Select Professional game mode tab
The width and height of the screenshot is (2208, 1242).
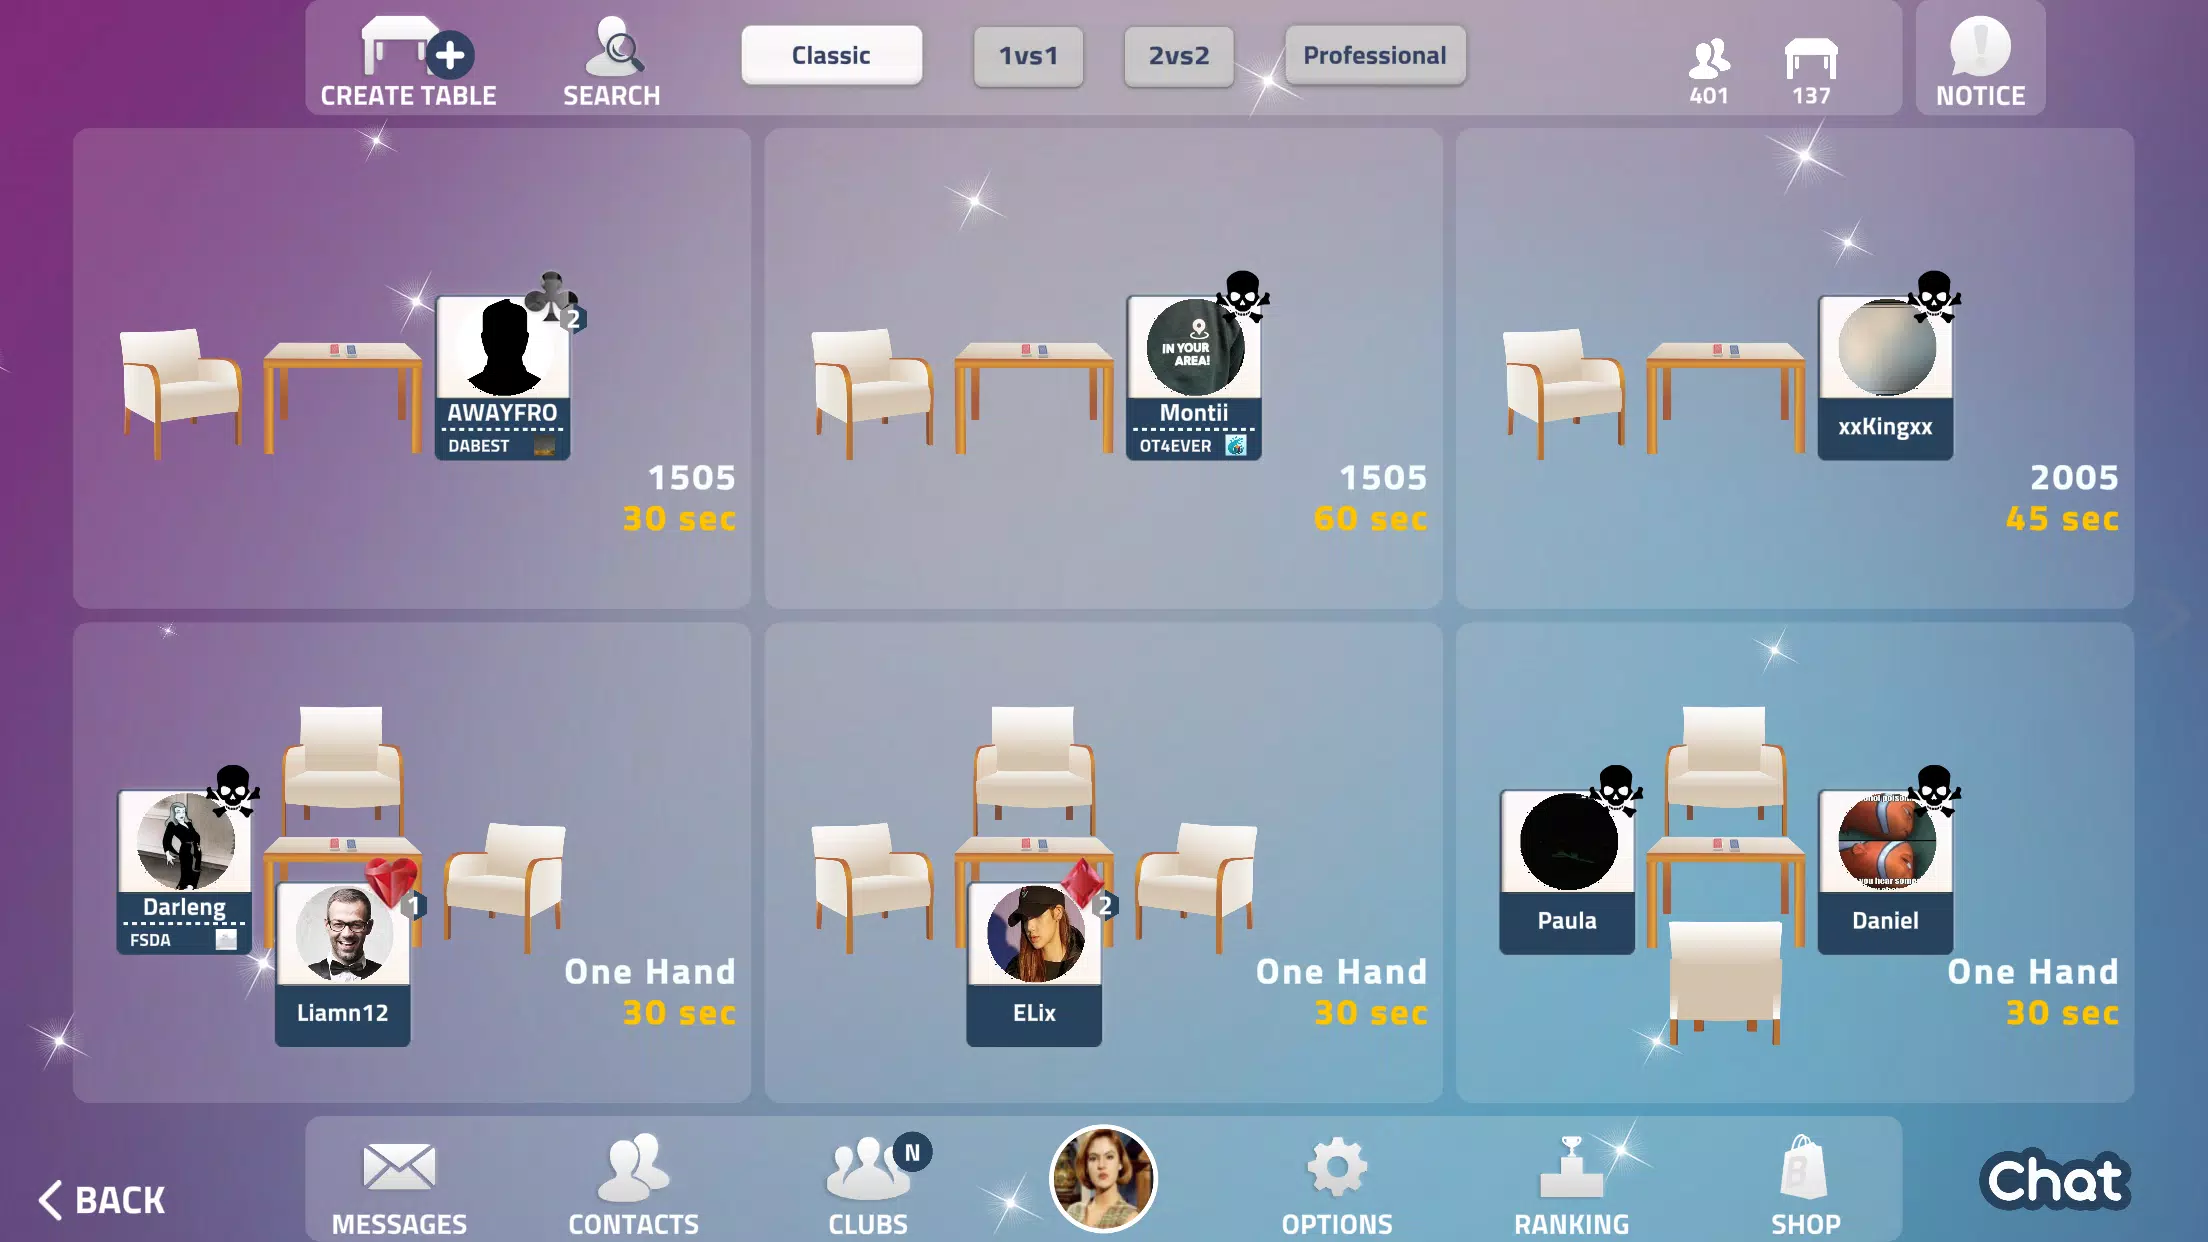pyautogui.click(x=1372, y=55)
